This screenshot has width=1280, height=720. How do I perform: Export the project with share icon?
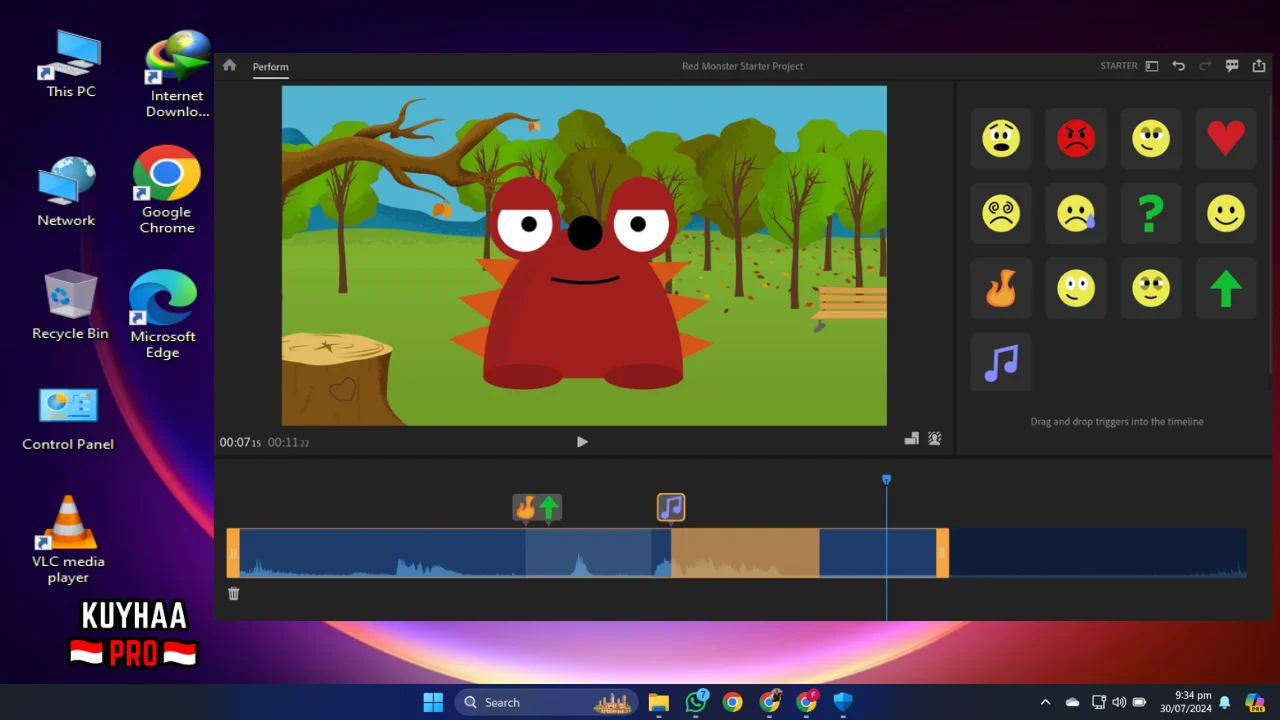coord(1259,66)
